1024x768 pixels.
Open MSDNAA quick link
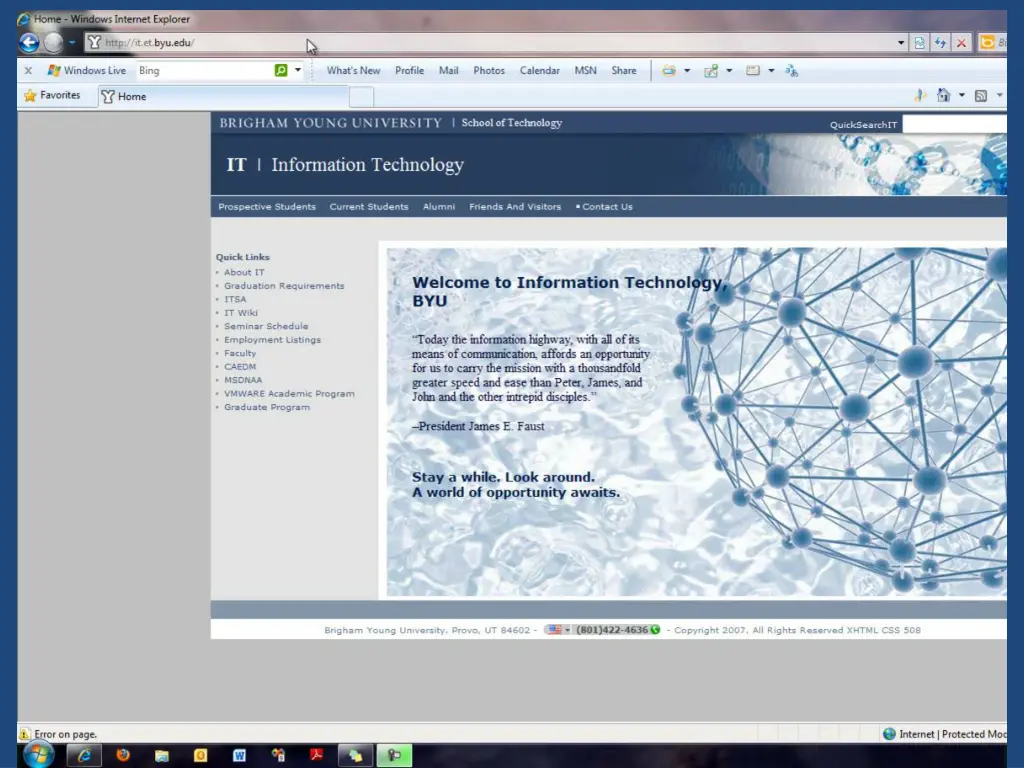243,380
